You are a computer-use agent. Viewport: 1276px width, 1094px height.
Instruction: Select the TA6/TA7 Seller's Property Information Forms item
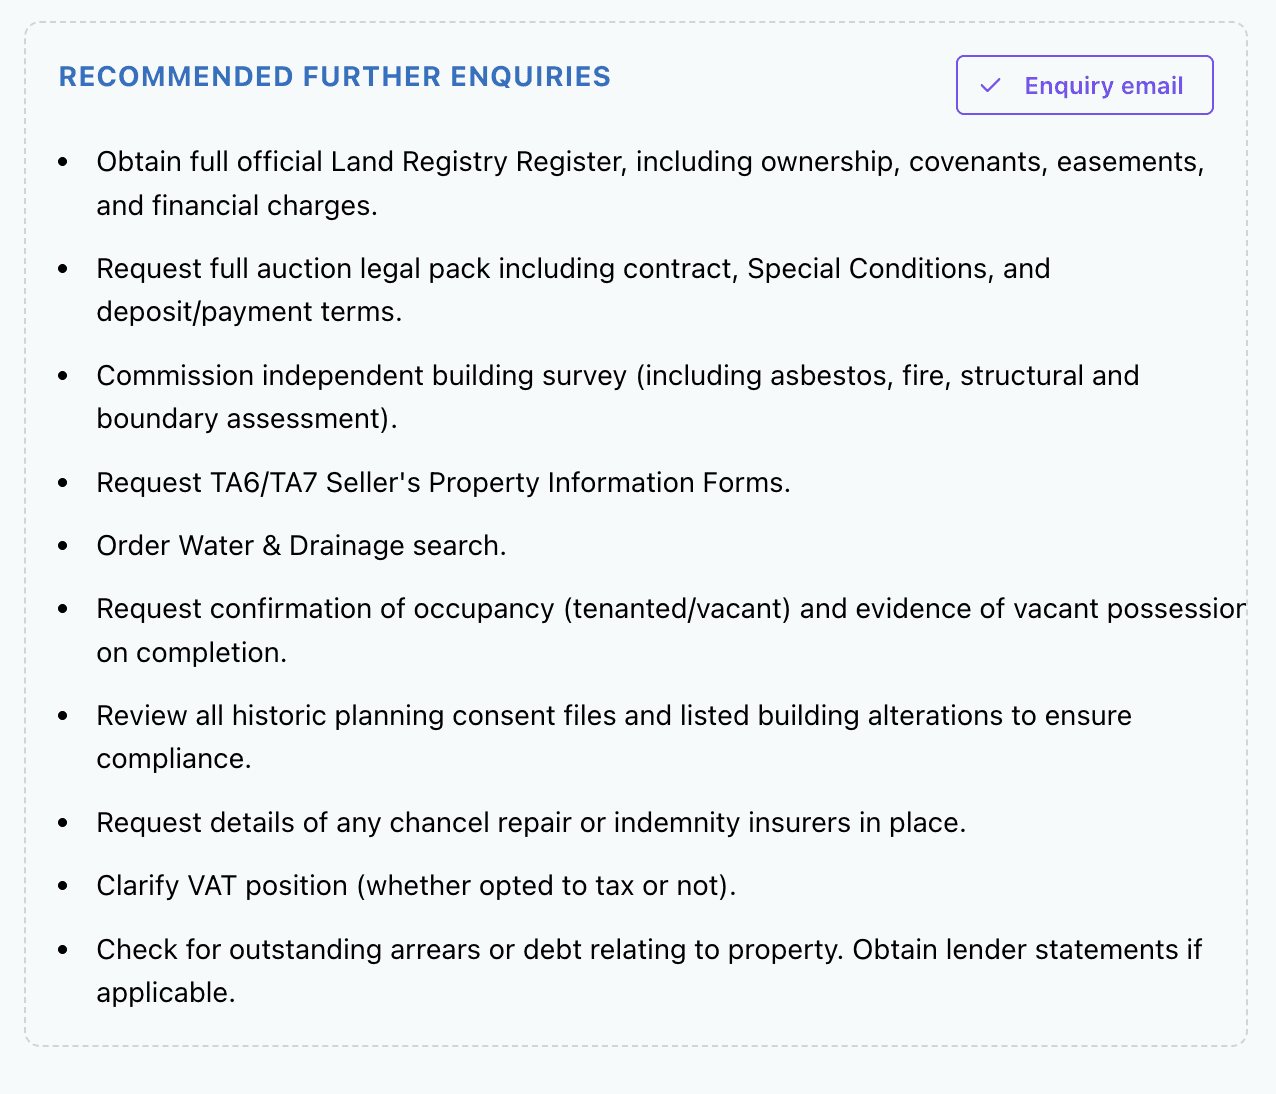point(443,482)
